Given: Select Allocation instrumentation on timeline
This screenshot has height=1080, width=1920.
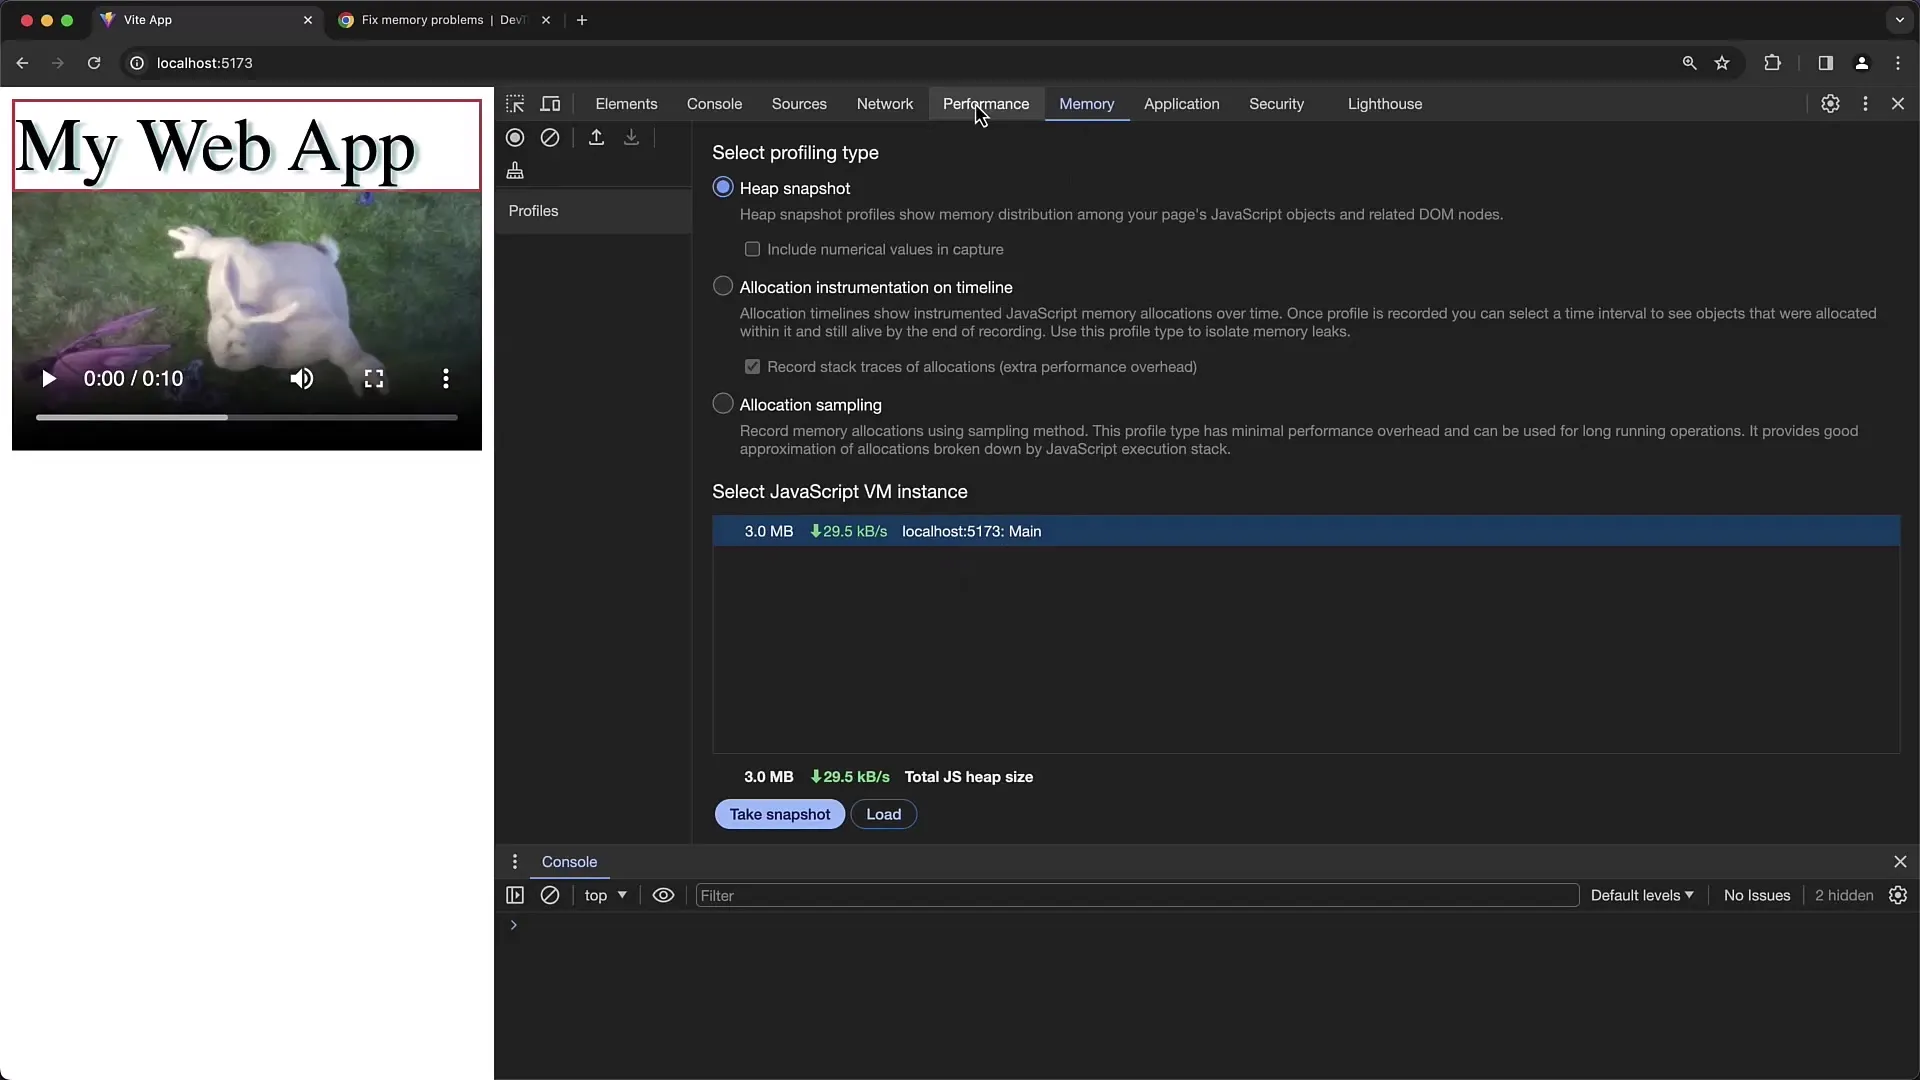Looking at the screenshot, I should [723, 286].
